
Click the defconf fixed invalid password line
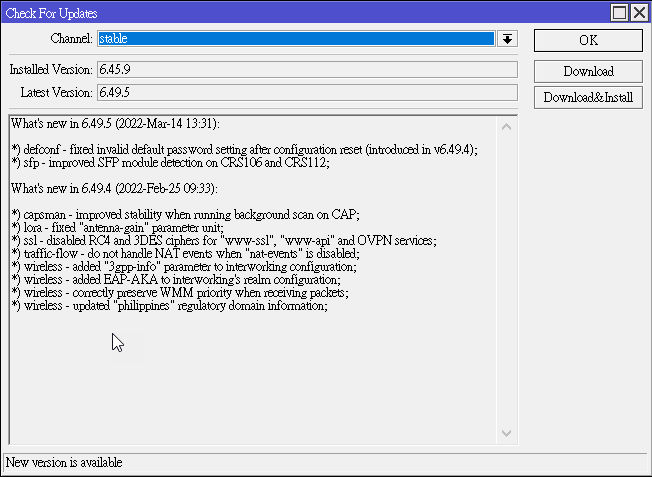244,150
